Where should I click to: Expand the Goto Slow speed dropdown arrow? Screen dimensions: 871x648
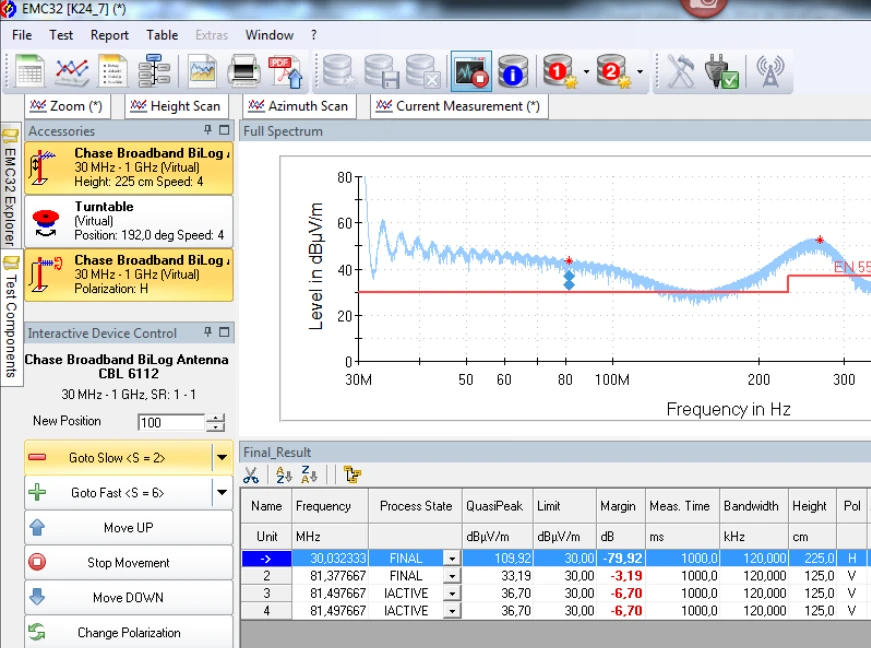[222, 458]
